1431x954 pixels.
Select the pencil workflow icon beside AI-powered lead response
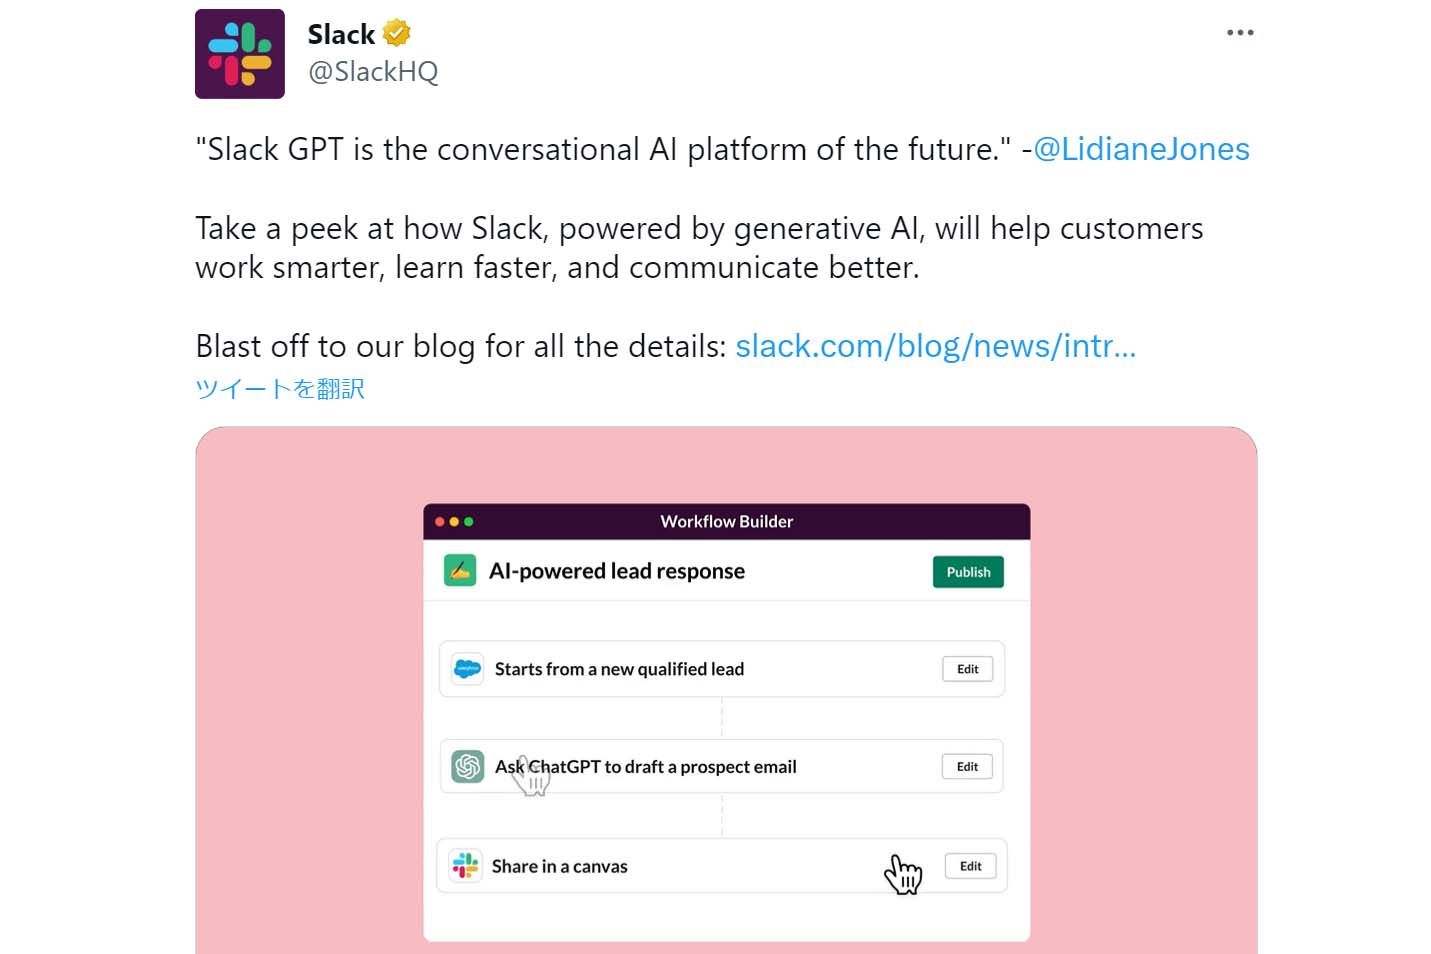click(460, 571)
